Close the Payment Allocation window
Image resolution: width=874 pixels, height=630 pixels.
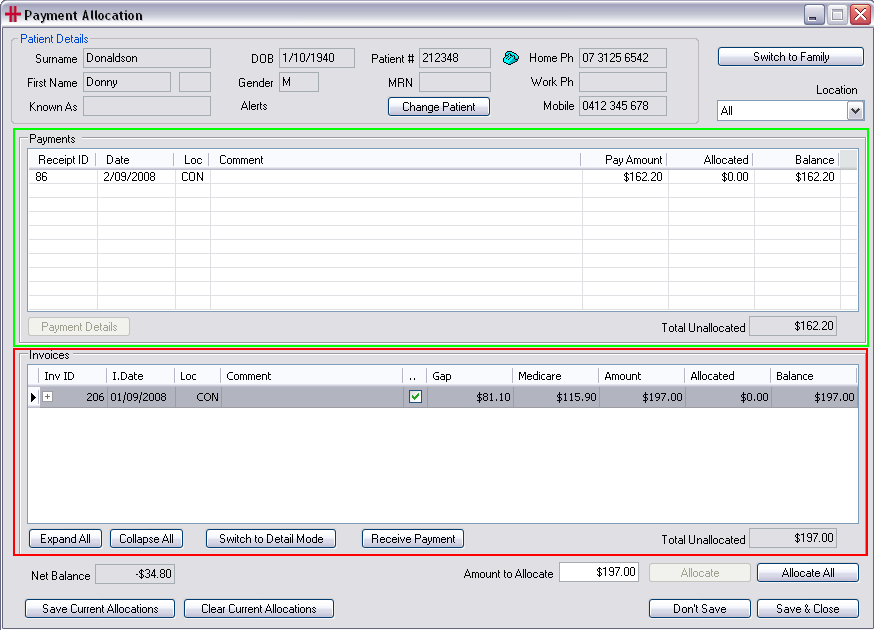pos(861,14)
